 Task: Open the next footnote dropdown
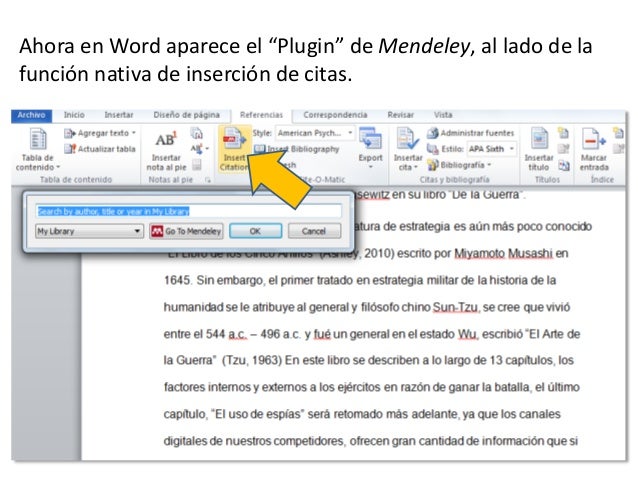199,149
